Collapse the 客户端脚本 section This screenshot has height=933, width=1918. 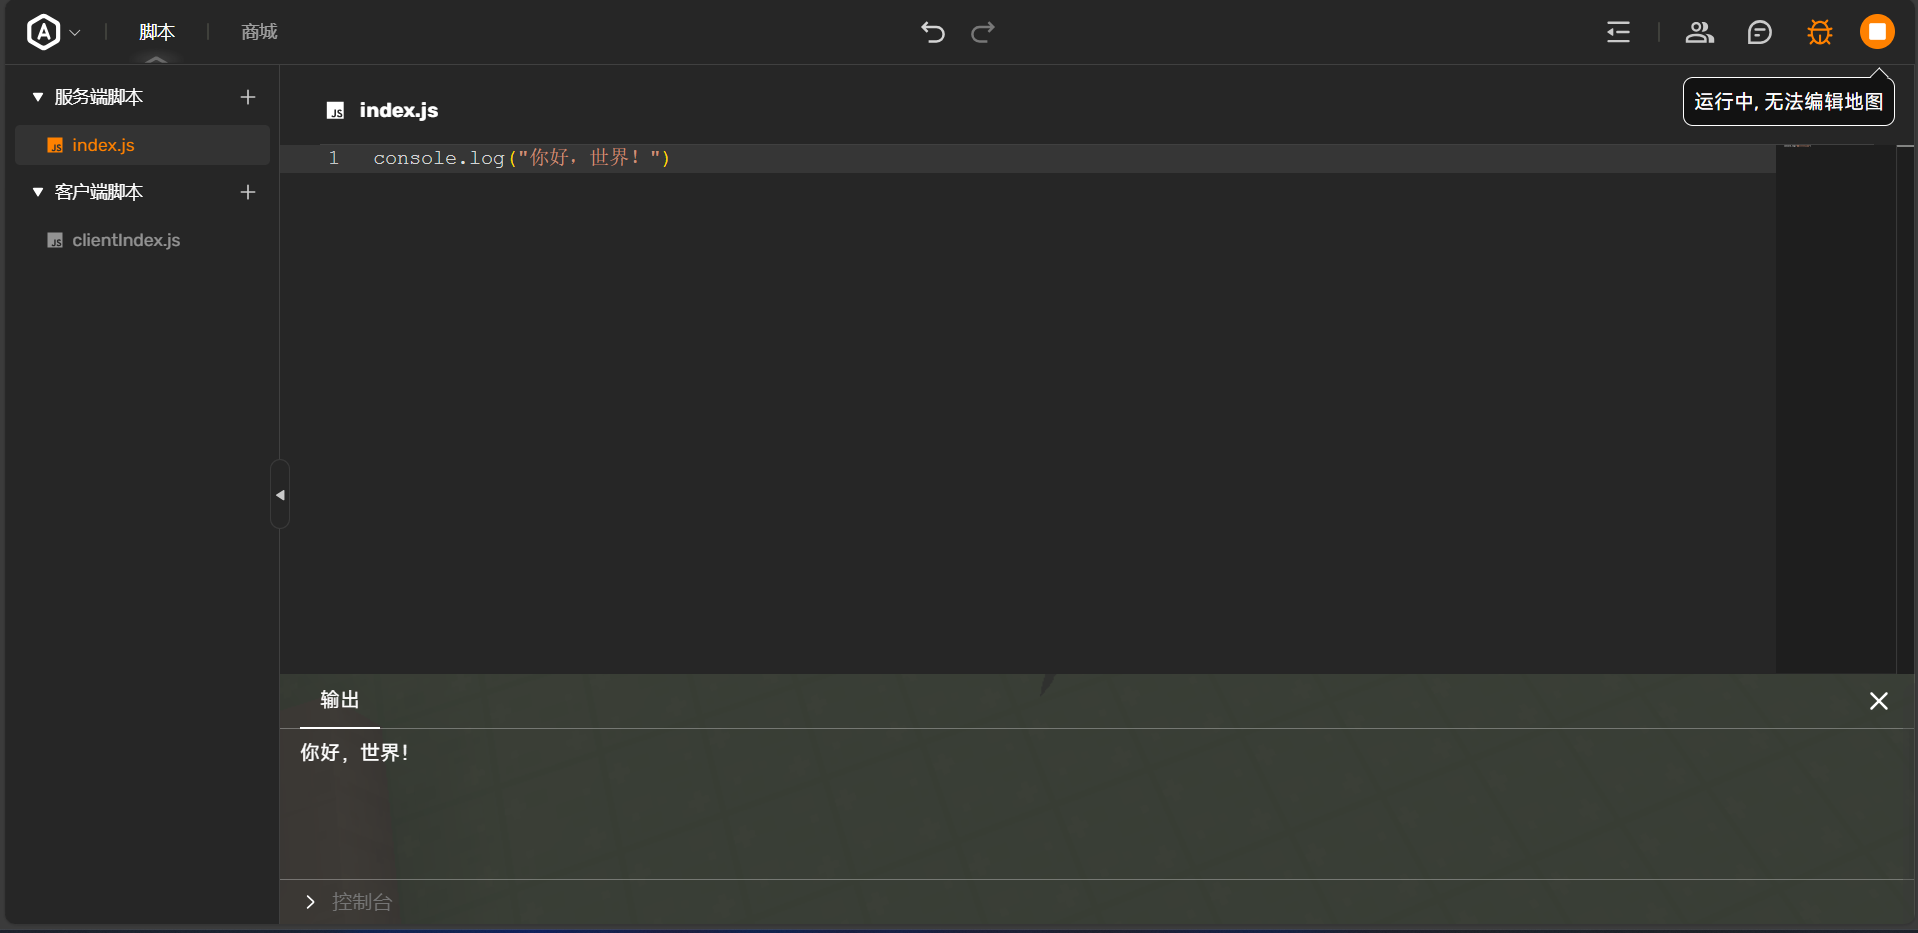coord(38,192)
